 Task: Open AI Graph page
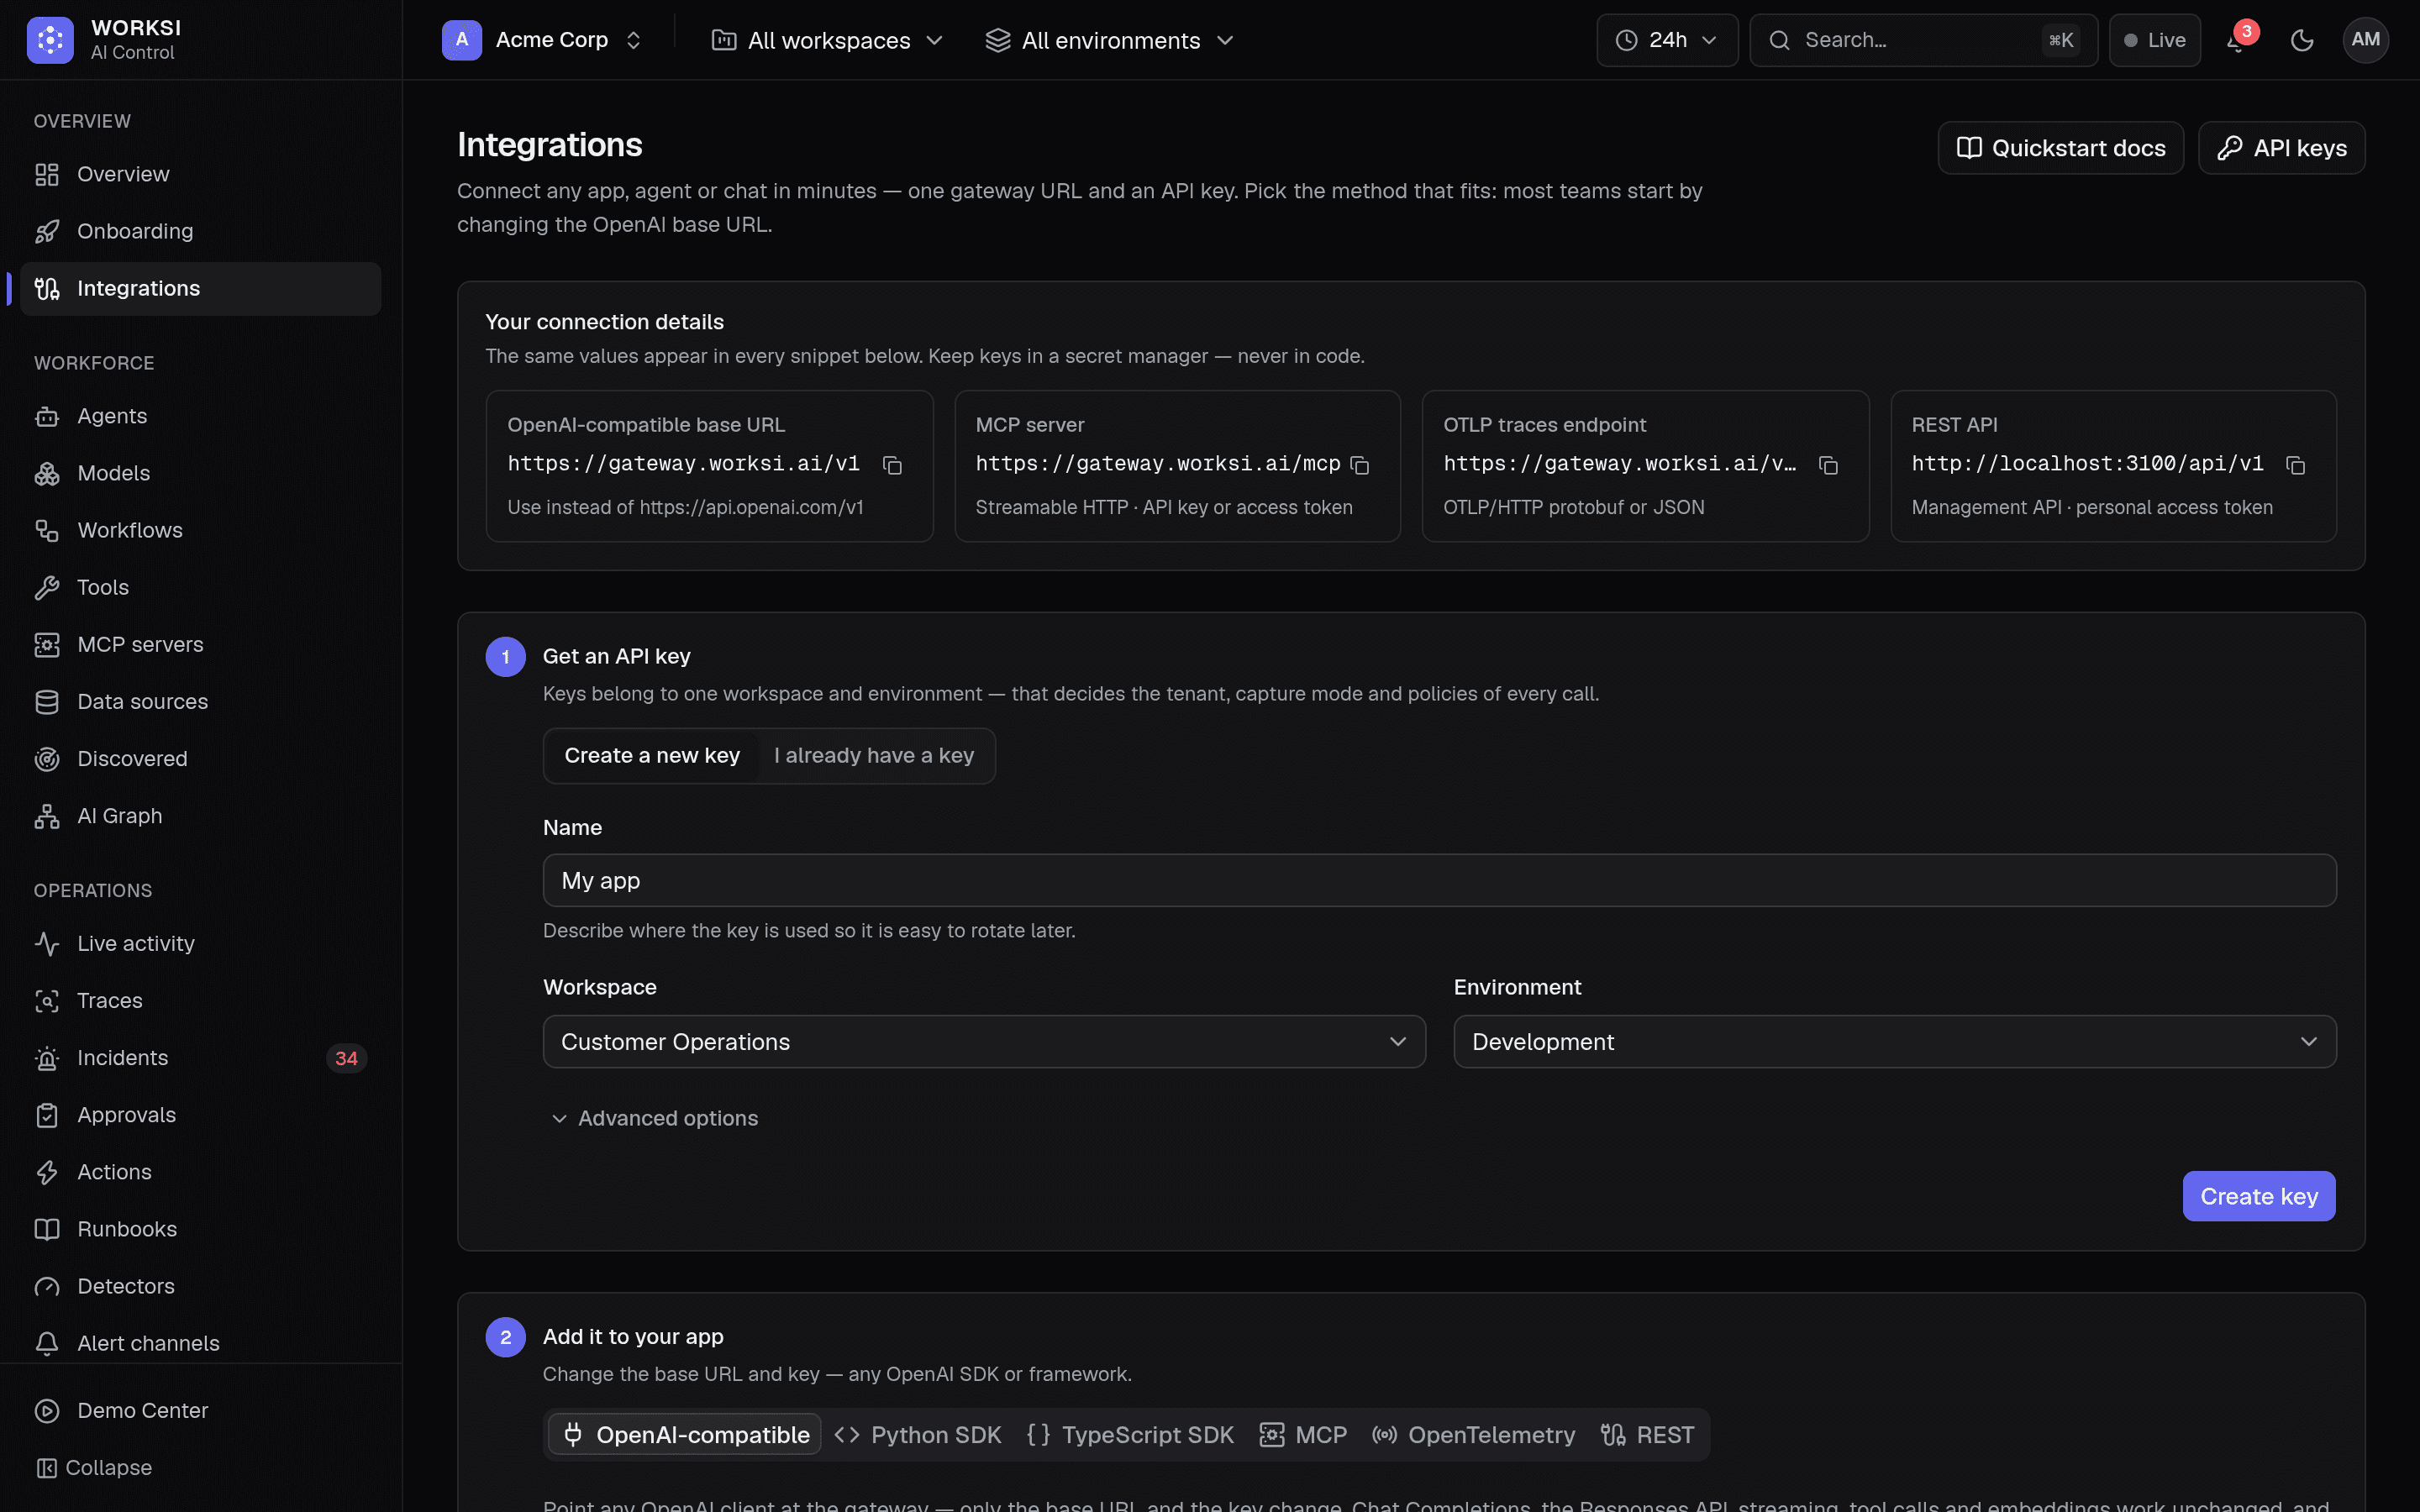[200, 815]
